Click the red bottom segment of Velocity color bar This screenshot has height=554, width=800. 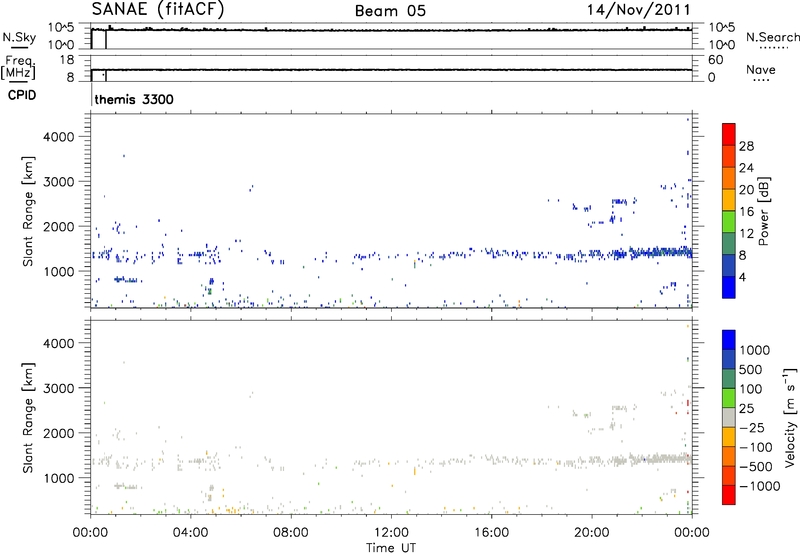[x=729, y=495]
